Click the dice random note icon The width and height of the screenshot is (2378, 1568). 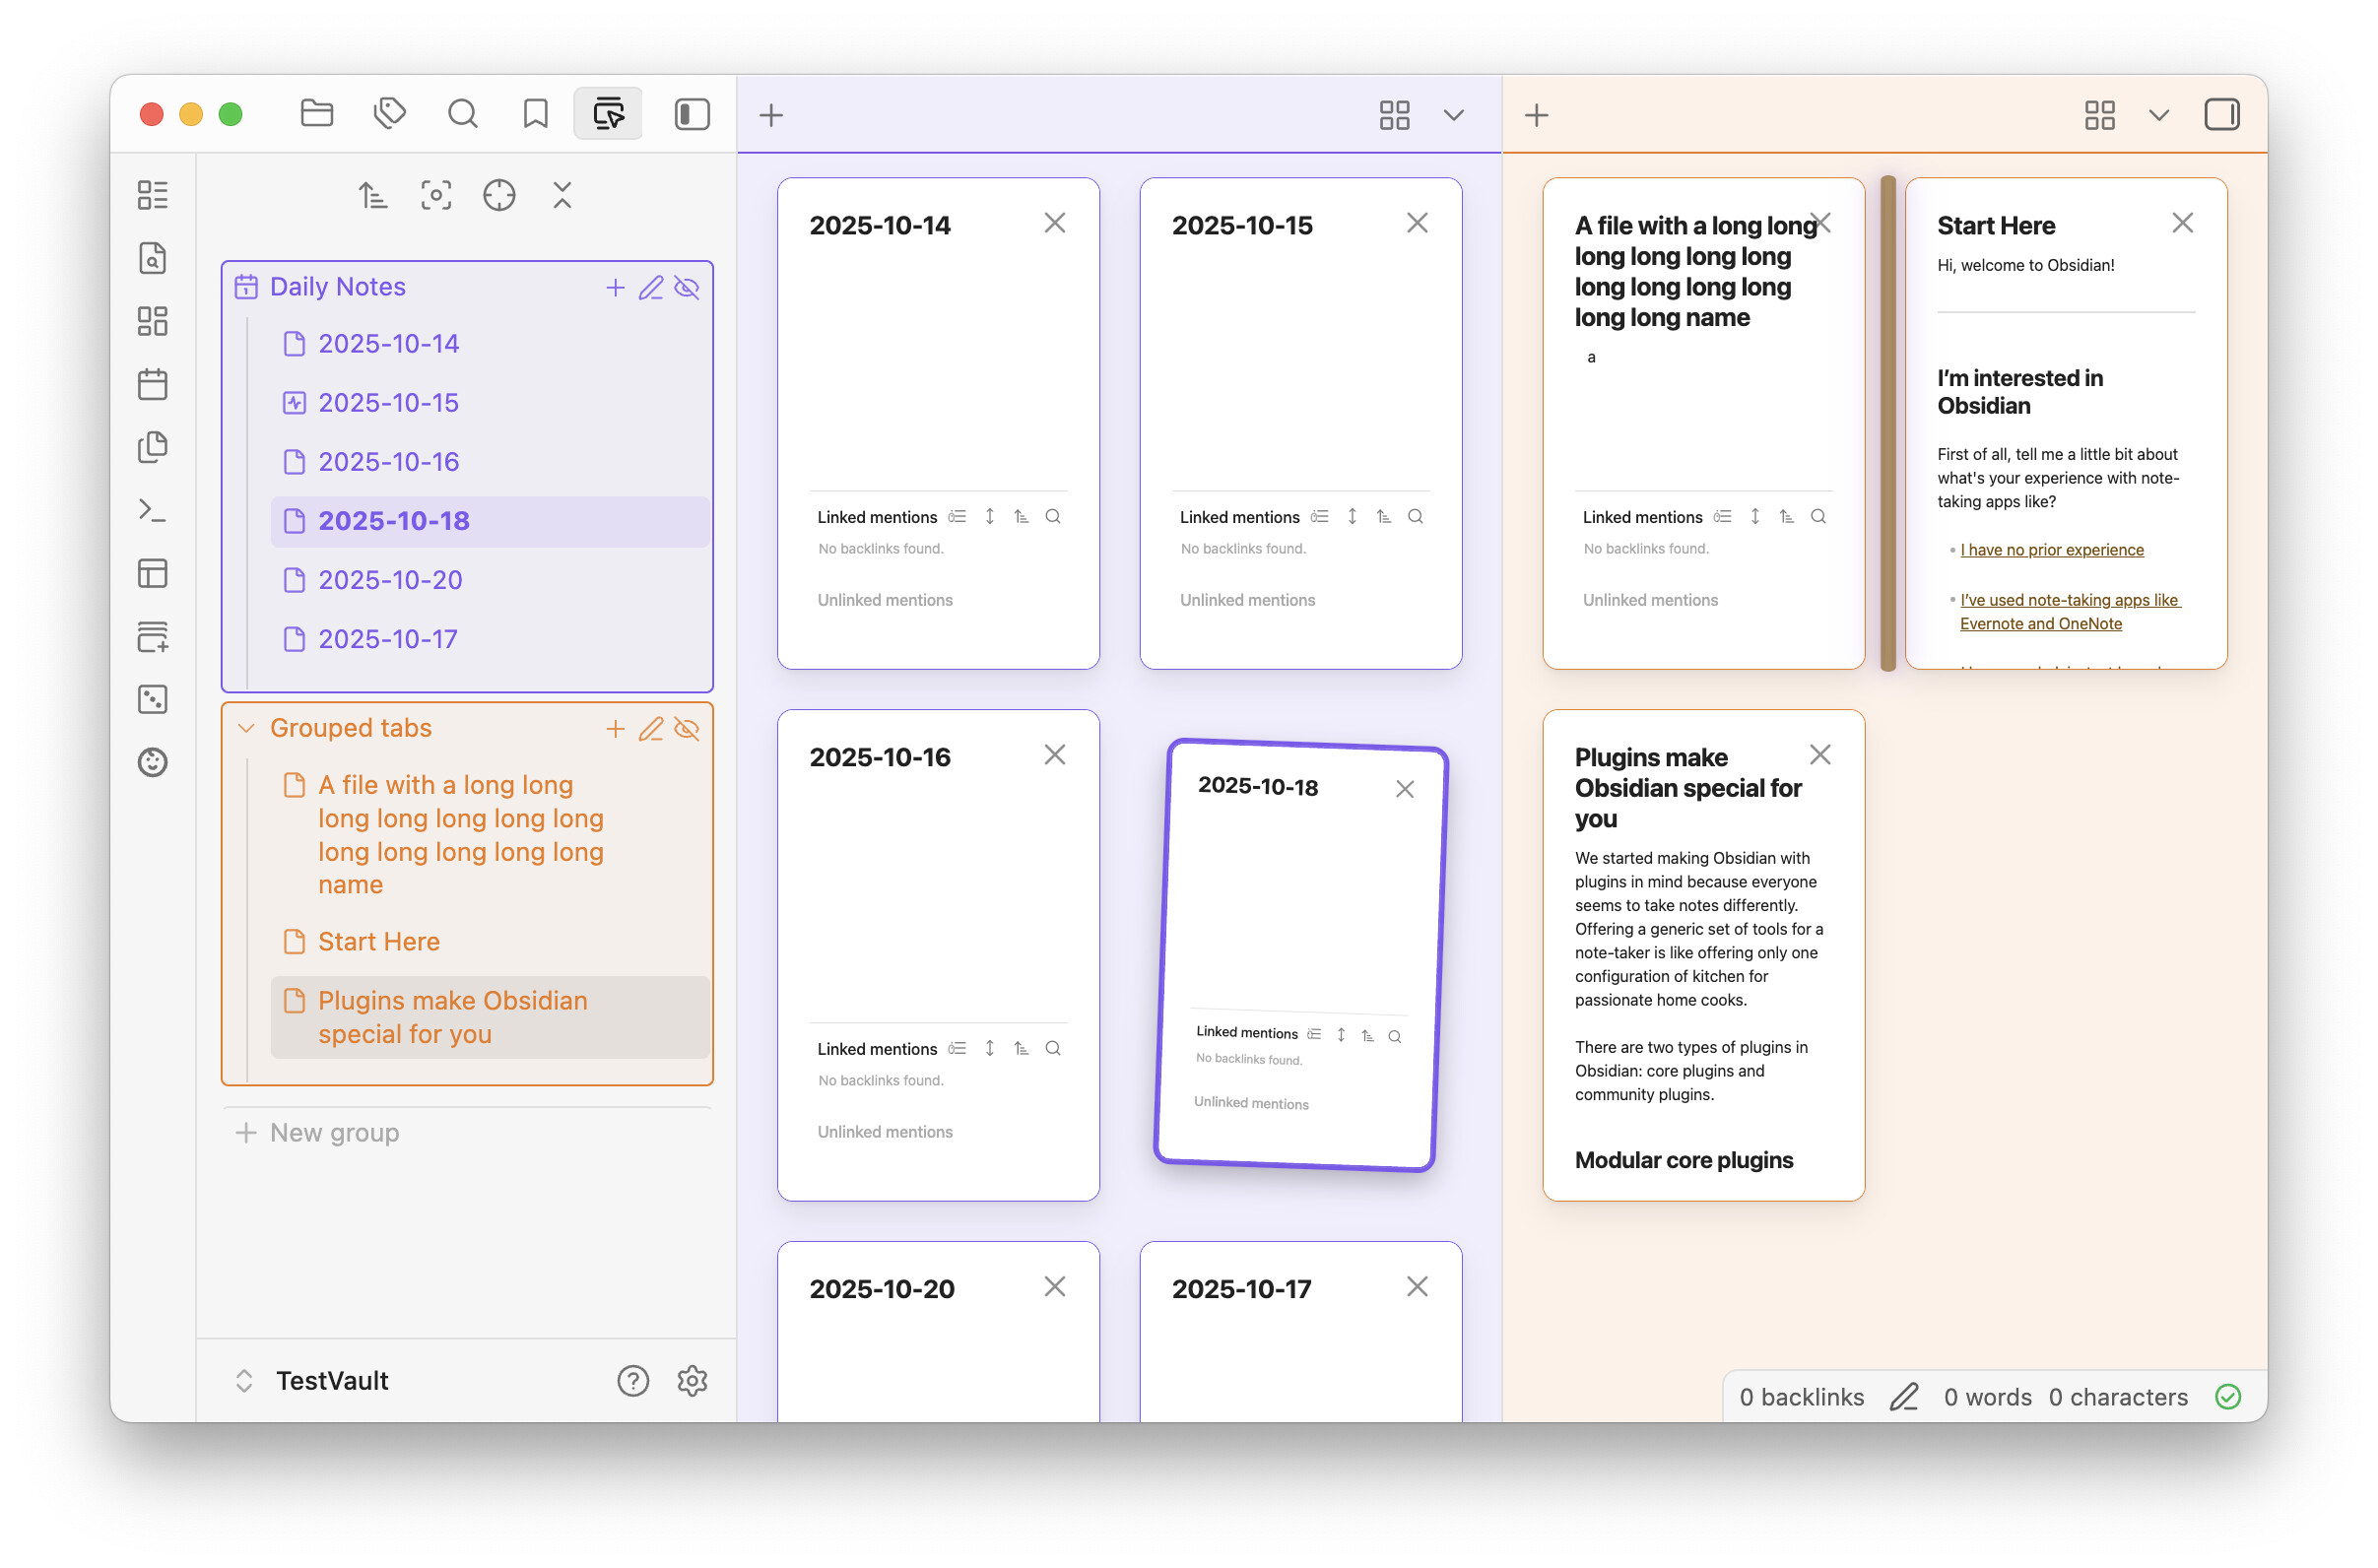(x=152, y=699)
